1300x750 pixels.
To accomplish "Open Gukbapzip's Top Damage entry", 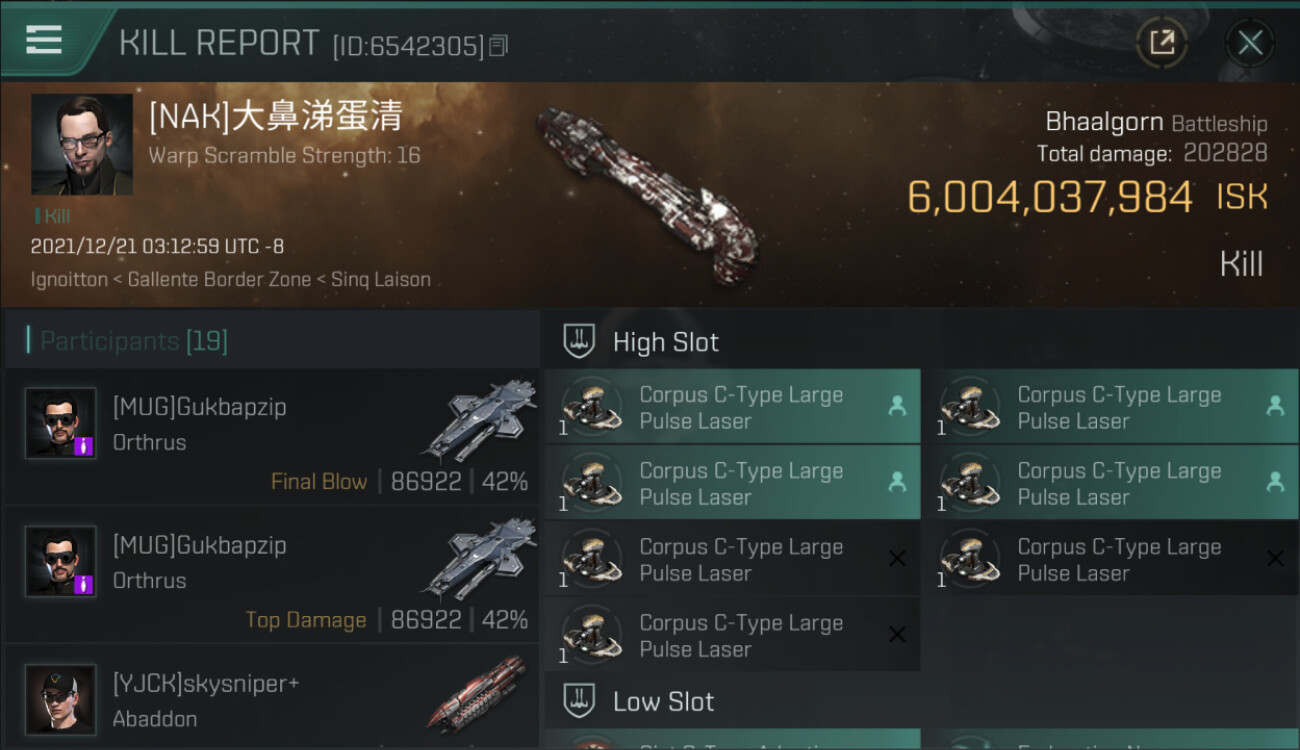I will tap(272, 576).
